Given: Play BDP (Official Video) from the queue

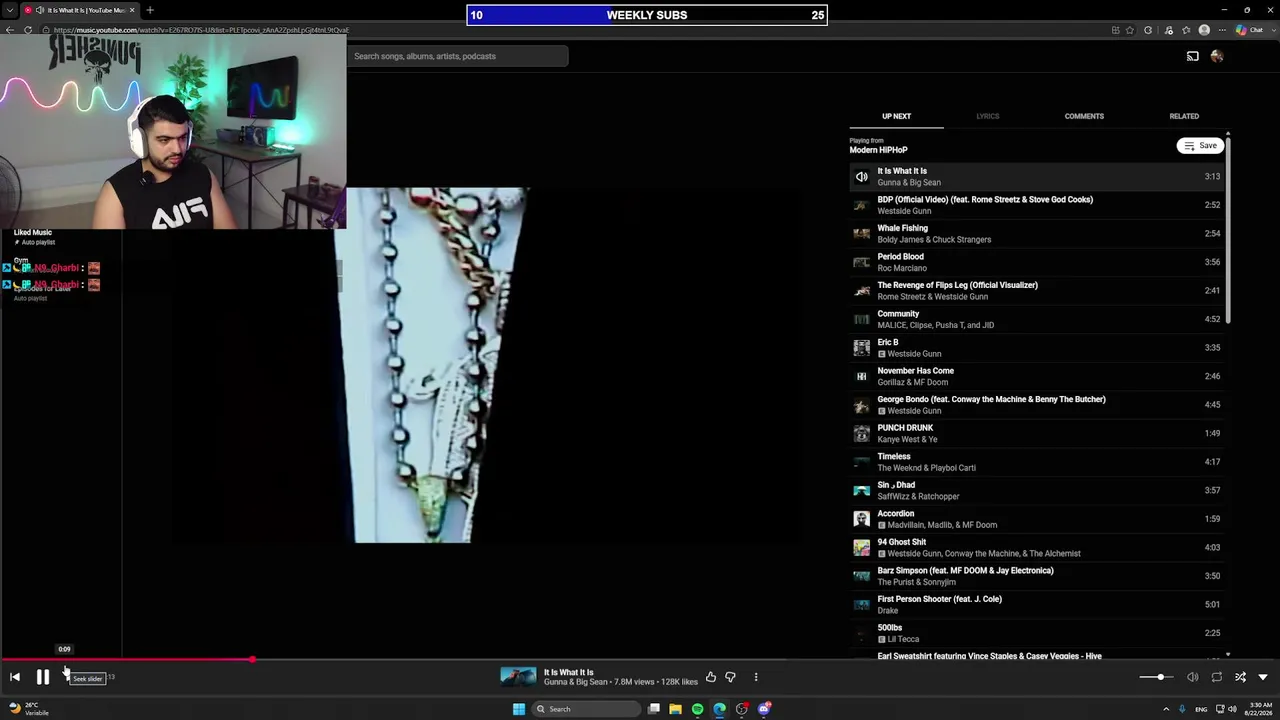Looking at the screenshot, I should click(1036, 205).
